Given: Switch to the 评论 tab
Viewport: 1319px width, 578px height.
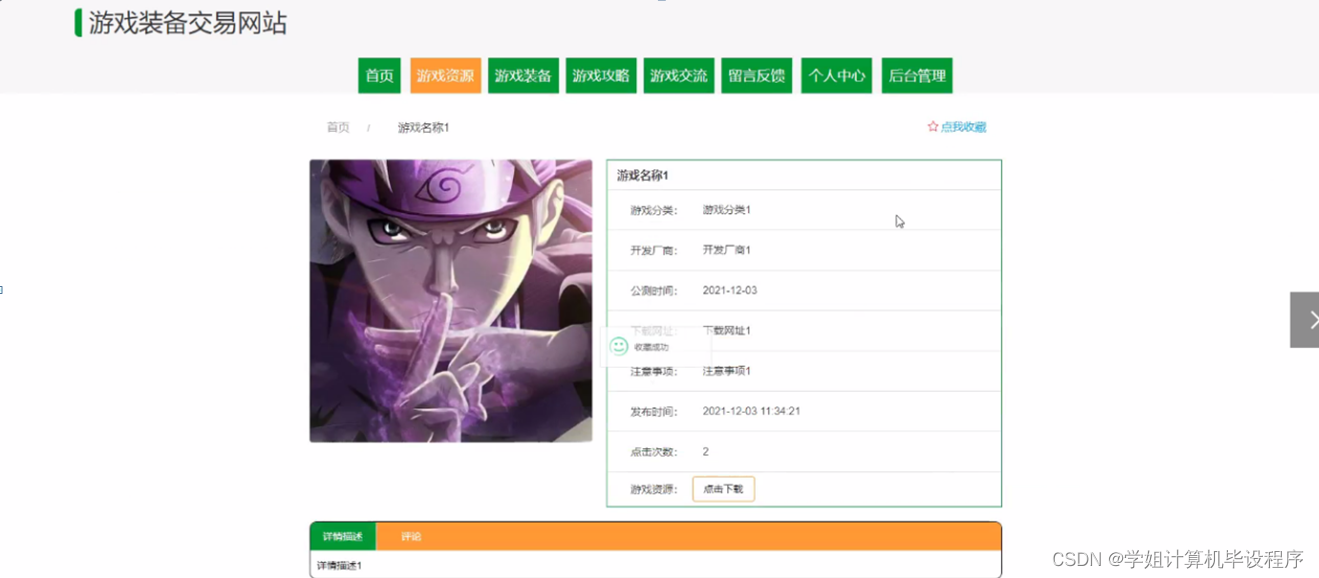Looking at the screenshot, I should click(411, 536).
